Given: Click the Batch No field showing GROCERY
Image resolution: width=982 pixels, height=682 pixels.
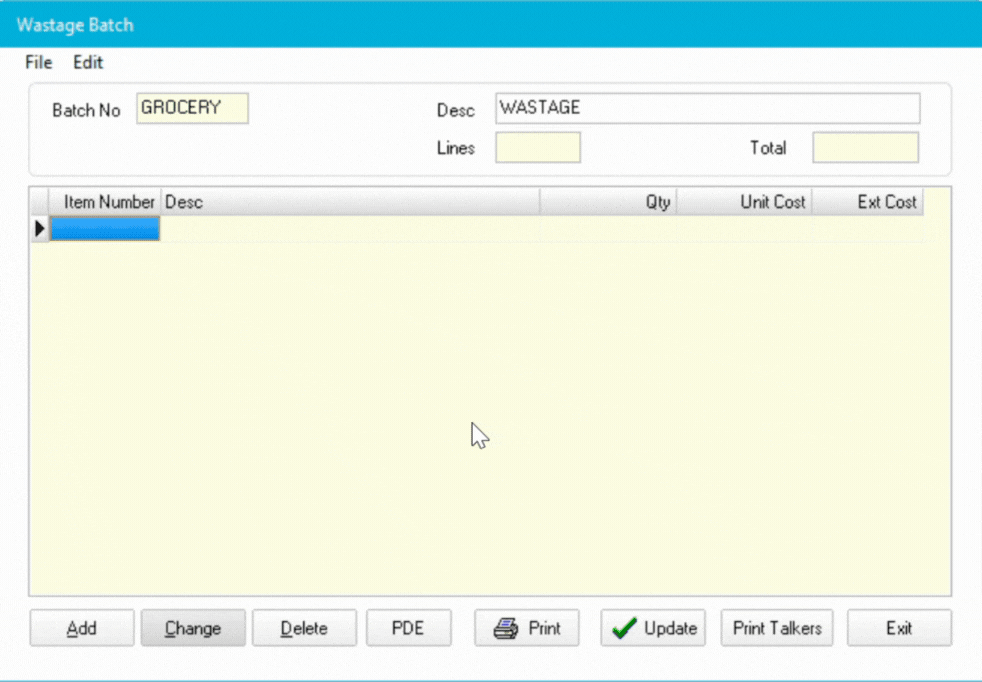Looking at the screenshot, I should (x=192, y=108).
